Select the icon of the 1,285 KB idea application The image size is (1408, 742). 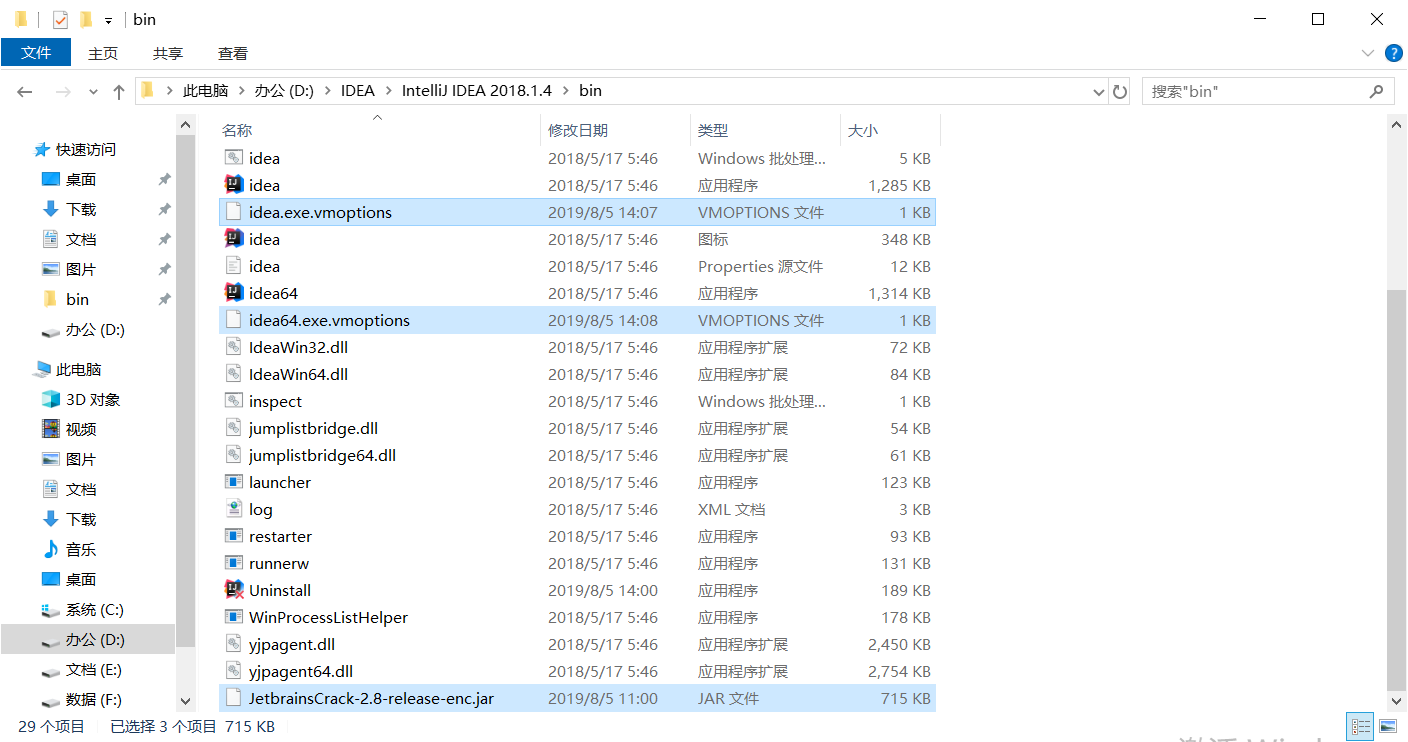[233, 185]
